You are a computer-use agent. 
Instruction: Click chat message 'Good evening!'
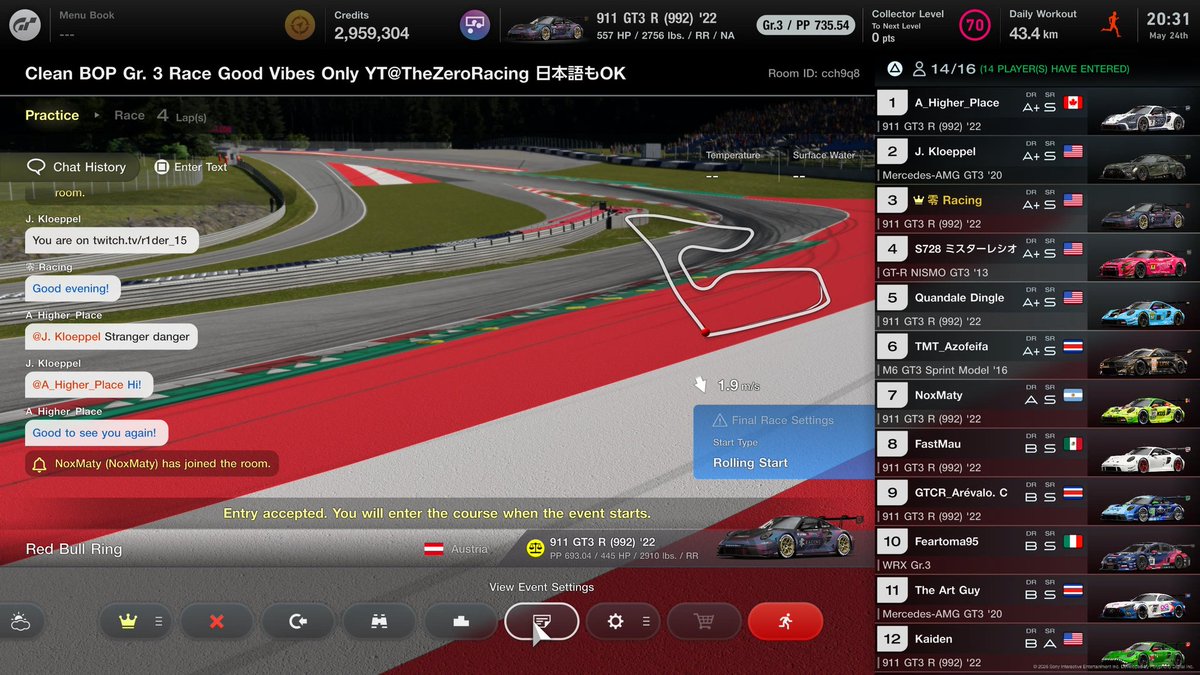(70, 288)
